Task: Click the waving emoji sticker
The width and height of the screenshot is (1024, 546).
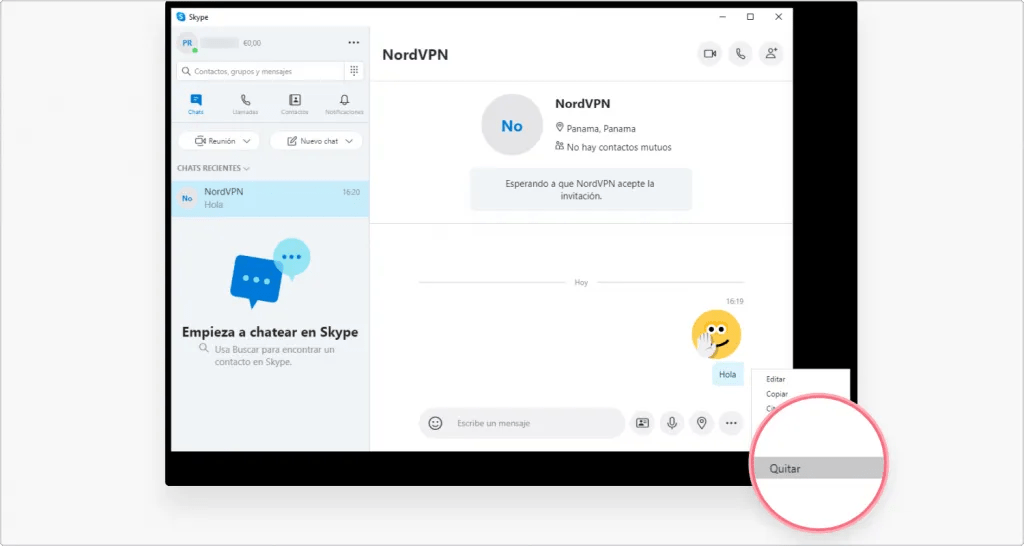Action: click(x=716, y=334)
